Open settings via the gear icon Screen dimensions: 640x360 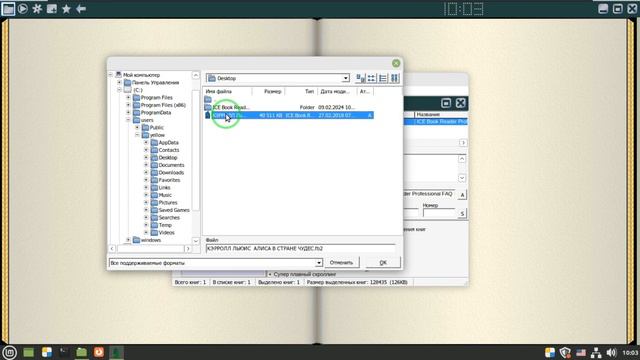[37, 8]
